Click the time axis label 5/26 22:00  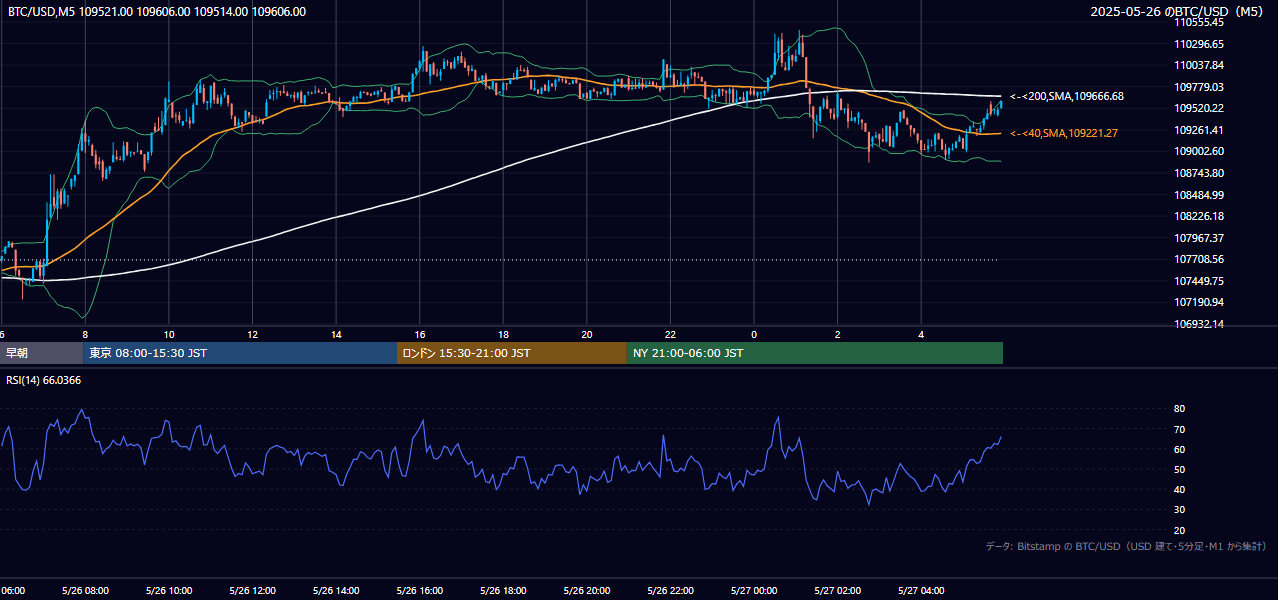(x=670, y=590)
